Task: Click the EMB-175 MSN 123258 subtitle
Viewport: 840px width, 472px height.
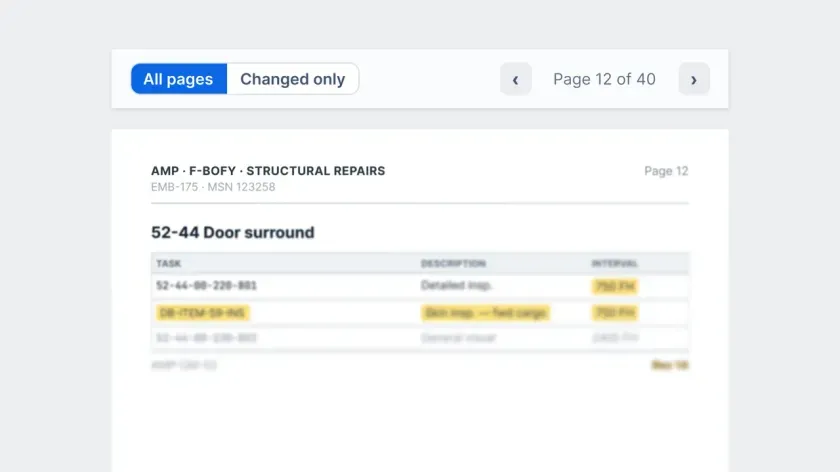Action: point(213,187)
